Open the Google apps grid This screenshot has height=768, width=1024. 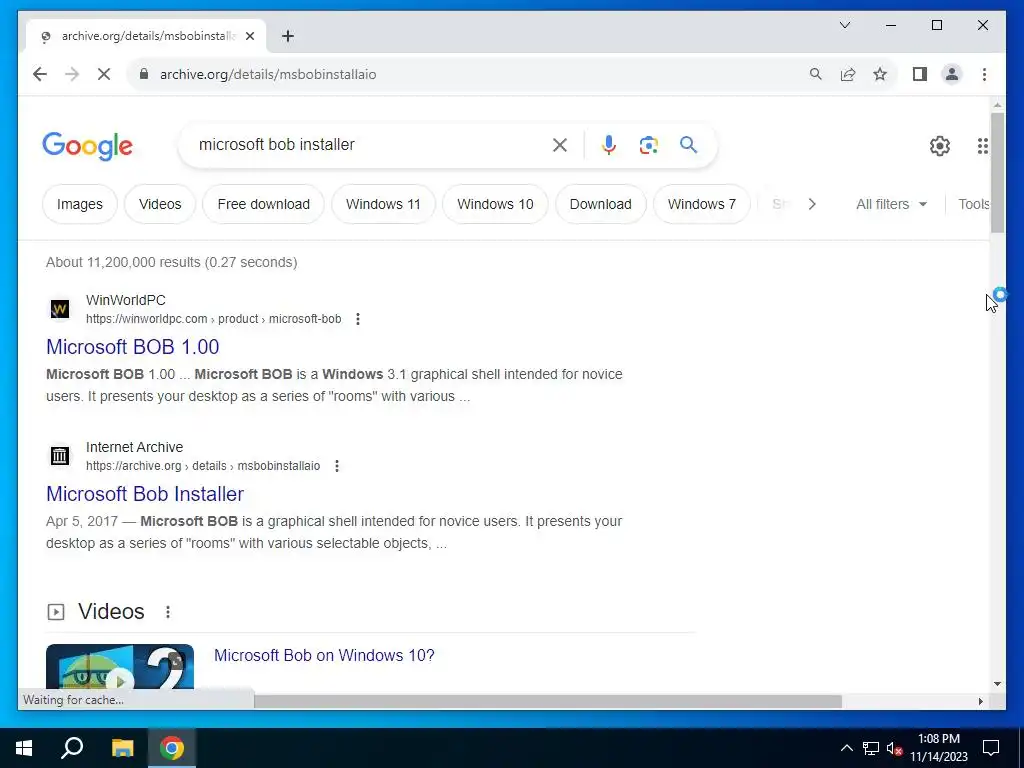tap(983, 146)
